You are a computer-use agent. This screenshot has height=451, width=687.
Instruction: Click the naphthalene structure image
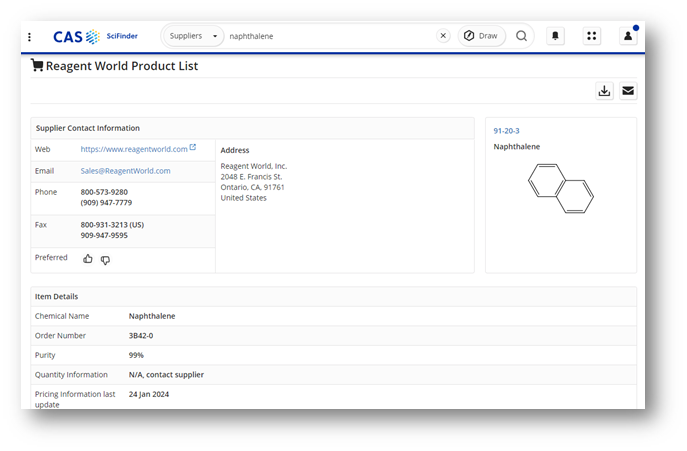[x=561, y=188]
